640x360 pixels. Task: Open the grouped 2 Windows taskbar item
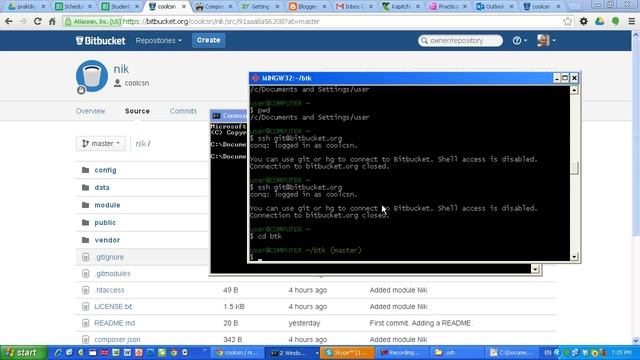click(293, 353)
